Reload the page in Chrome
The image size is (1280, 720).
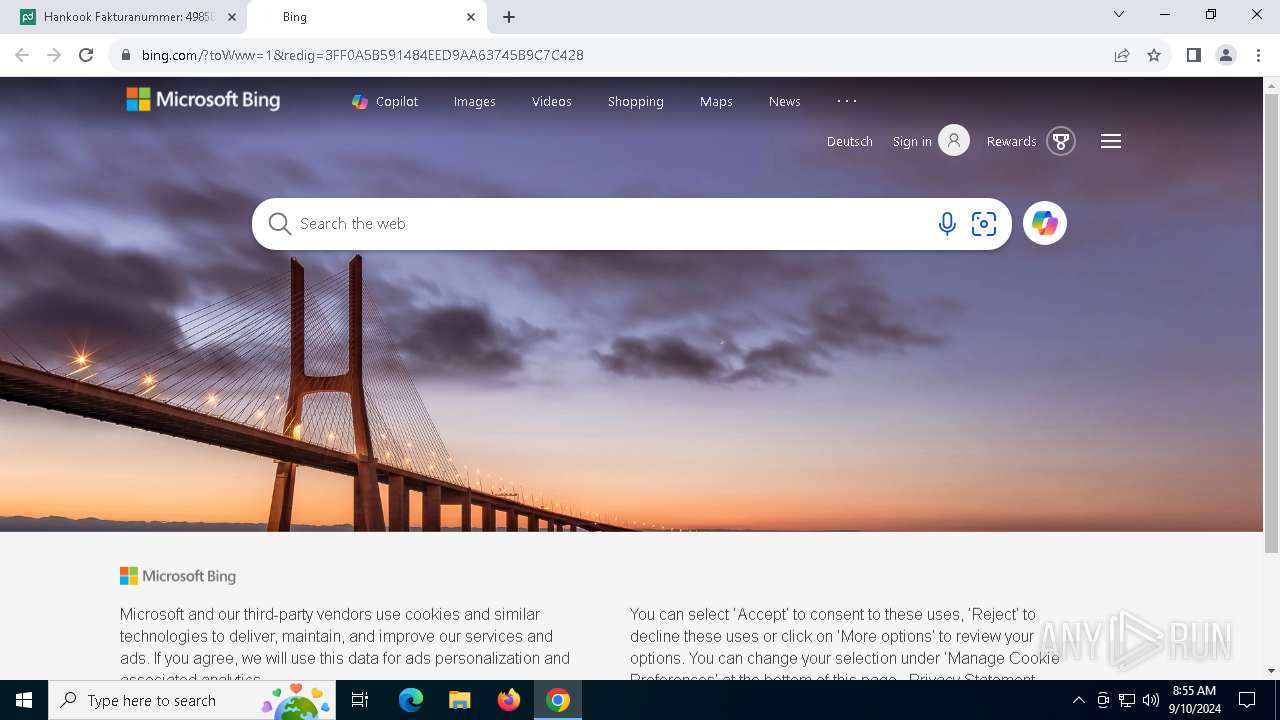point(86,55)
